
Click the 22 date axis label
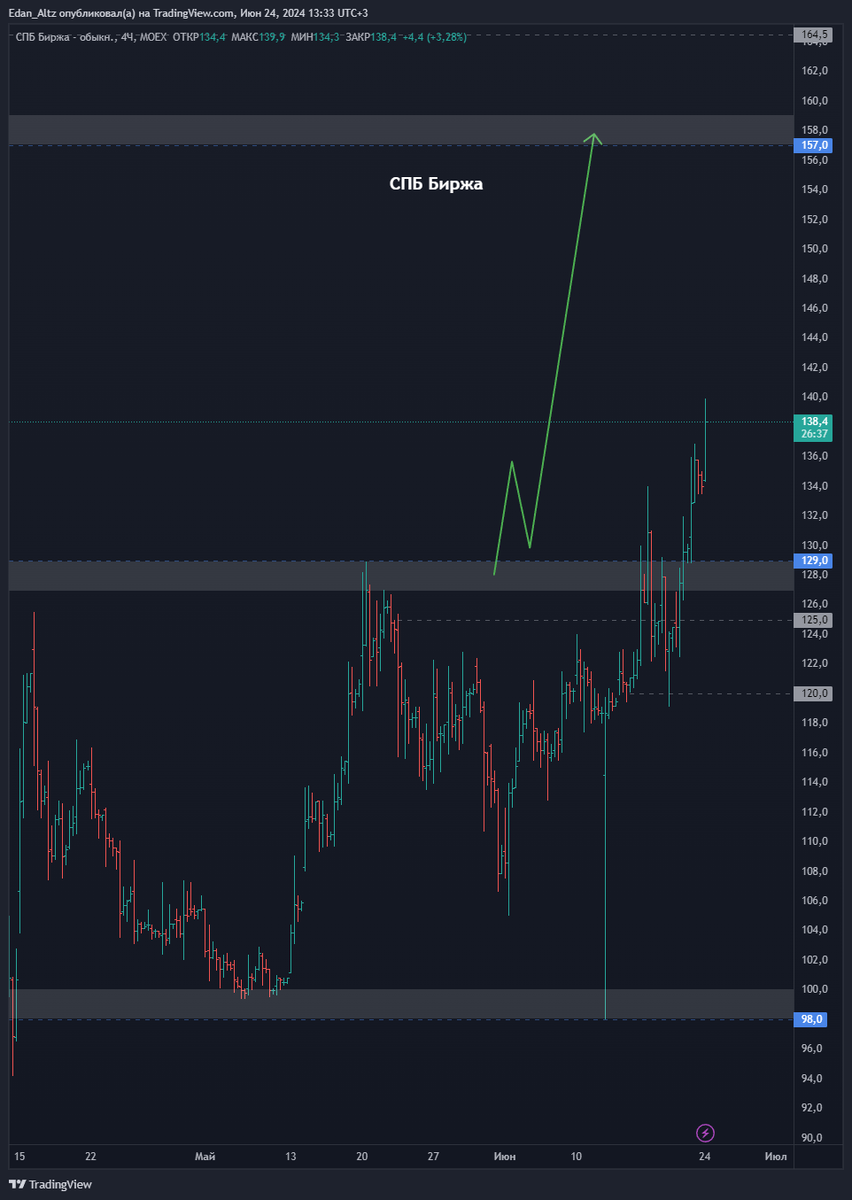click(90, 1157)
